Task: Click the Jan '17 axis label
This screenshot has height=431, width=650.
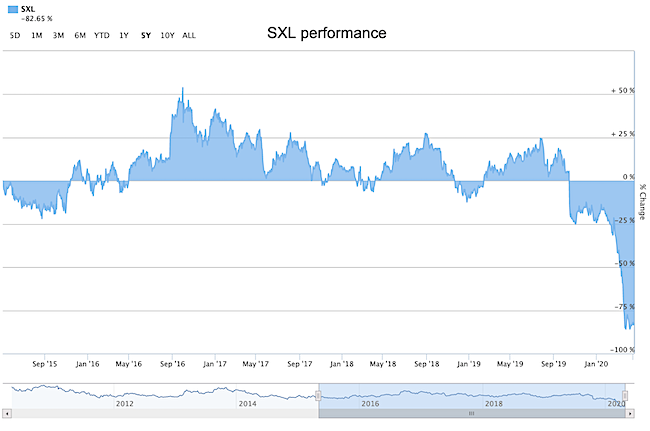Action: (x=215, y=364)
